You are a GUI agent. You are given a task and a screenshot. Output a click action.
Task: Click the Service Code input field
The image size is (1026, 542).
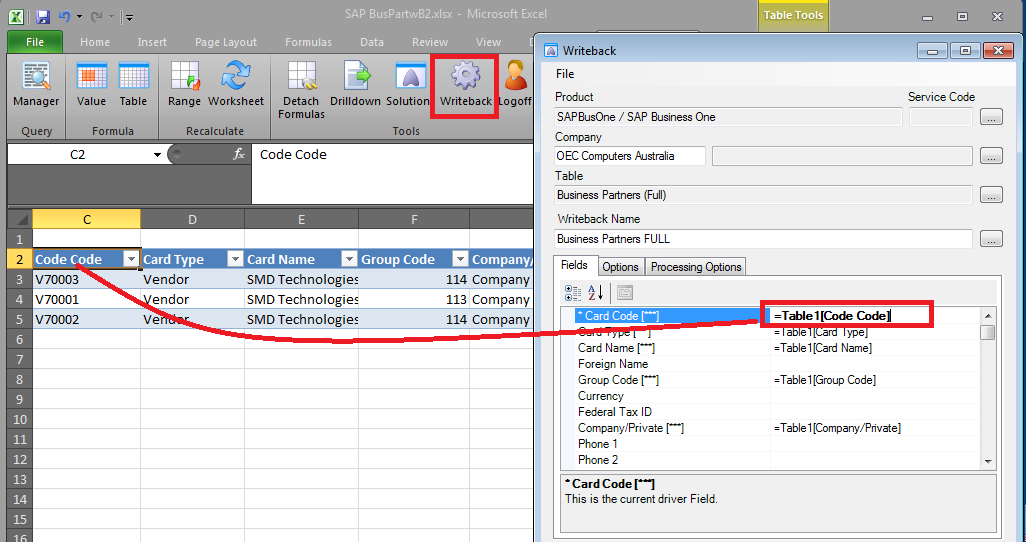pos(940,117)
